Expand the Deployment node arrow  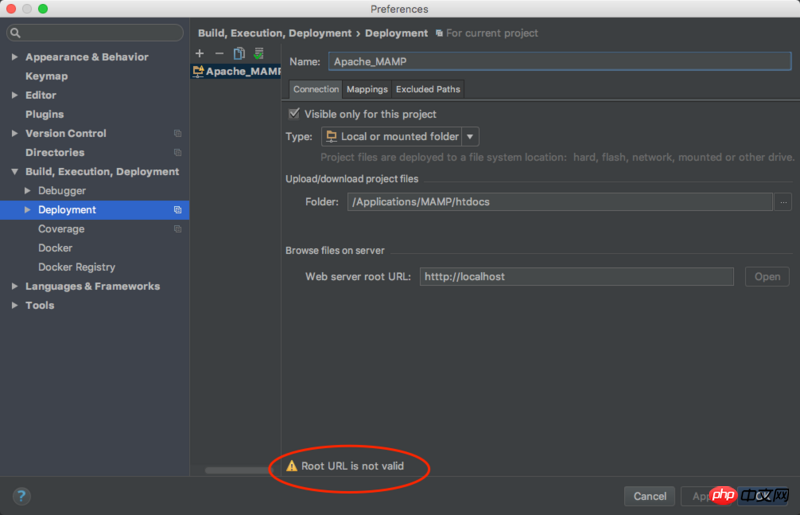point(28,210)
